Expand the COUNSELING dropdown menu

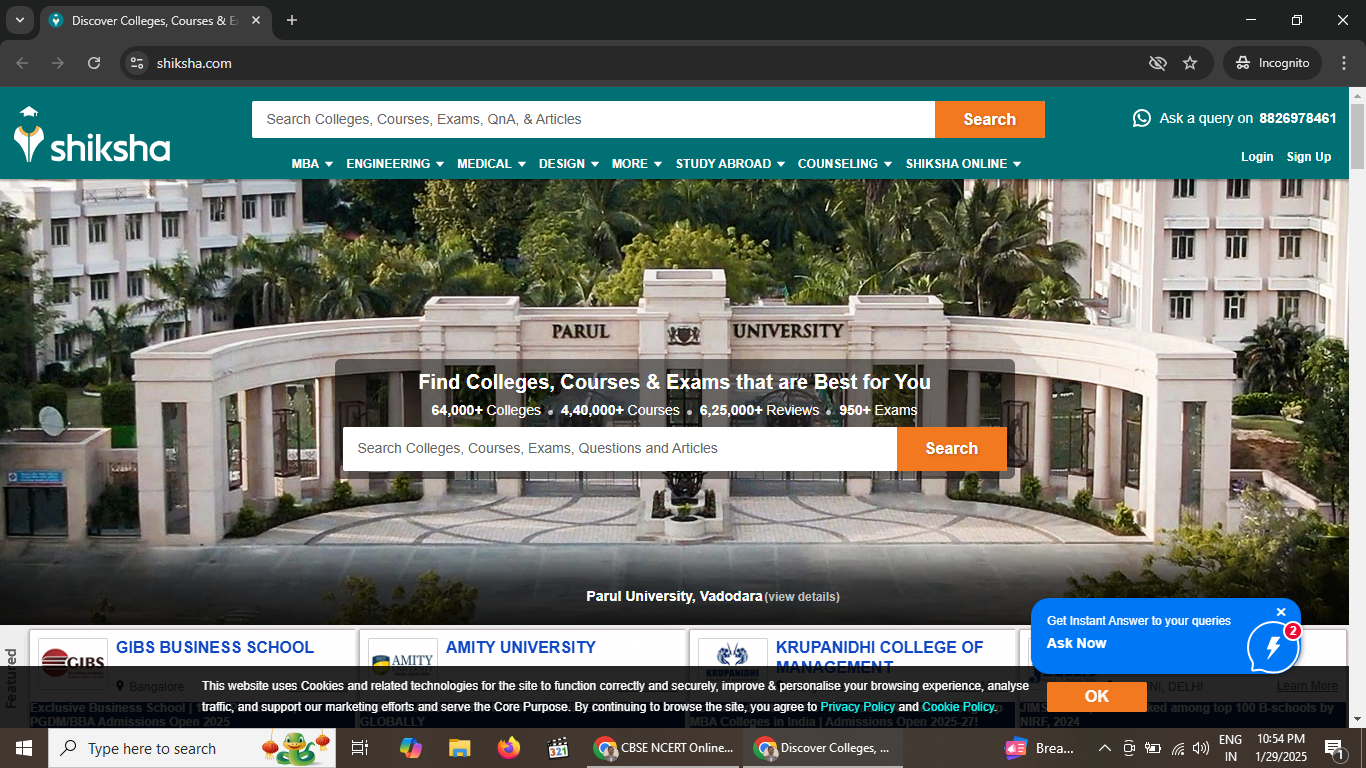tap(845, 164)
